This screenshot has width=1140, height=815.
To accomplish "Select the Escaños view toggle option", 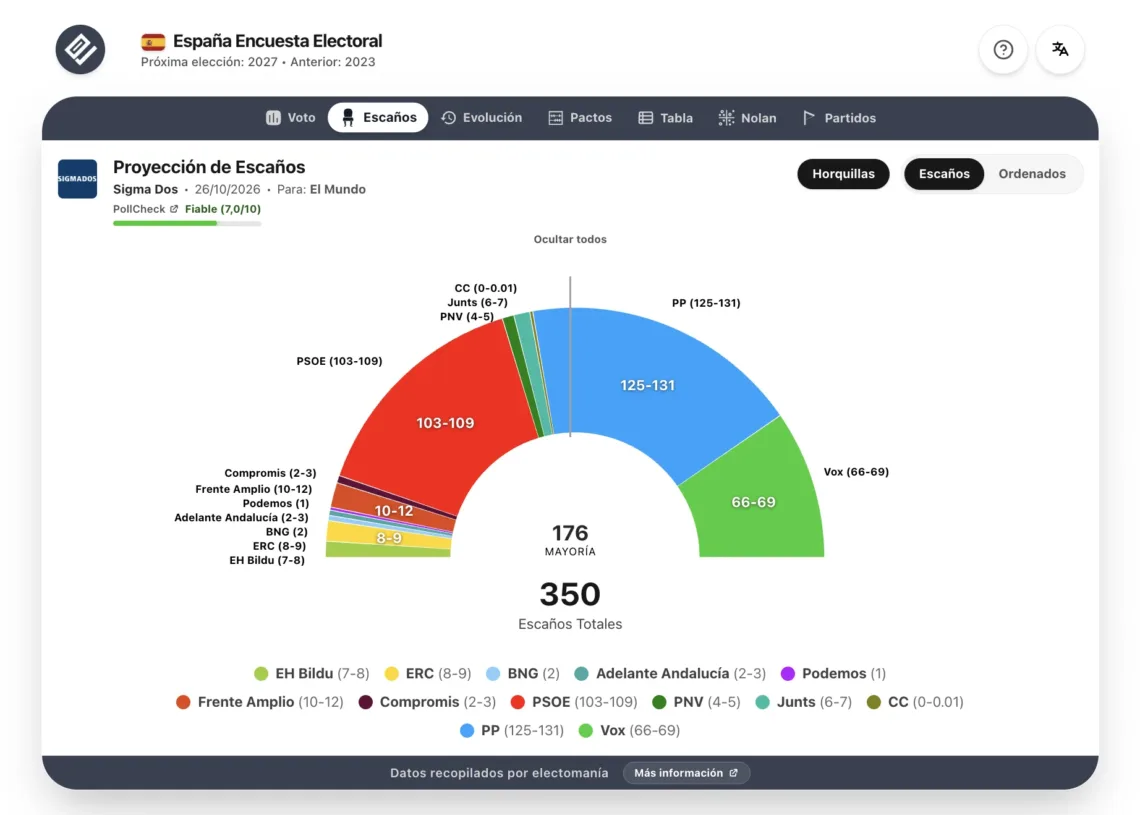I will (x=944, y=174).
